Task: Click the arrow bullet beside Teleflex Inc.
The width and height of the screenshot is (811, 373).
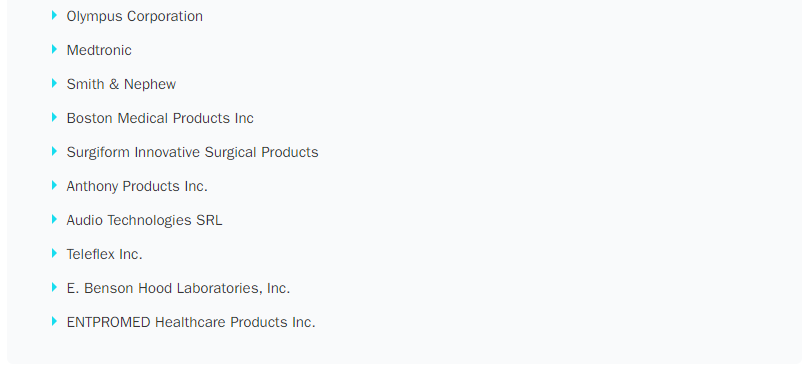Action: coord(54,253)
